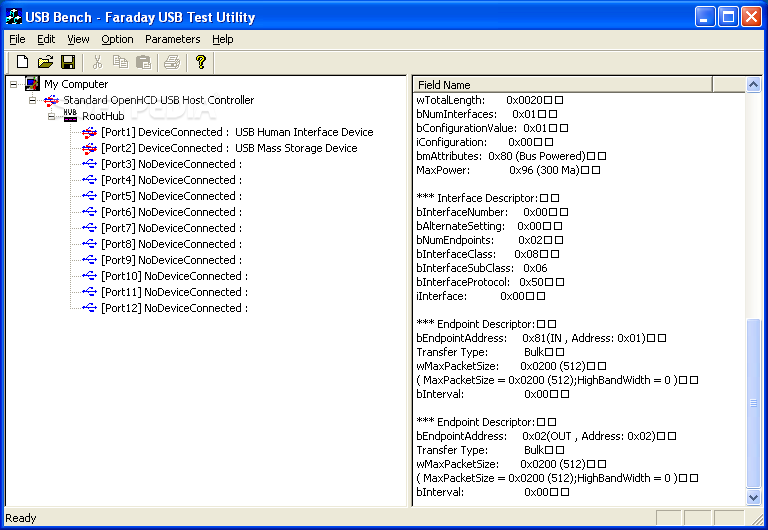Collapse the RootHub tree node
768x530 pixels.
51,117
